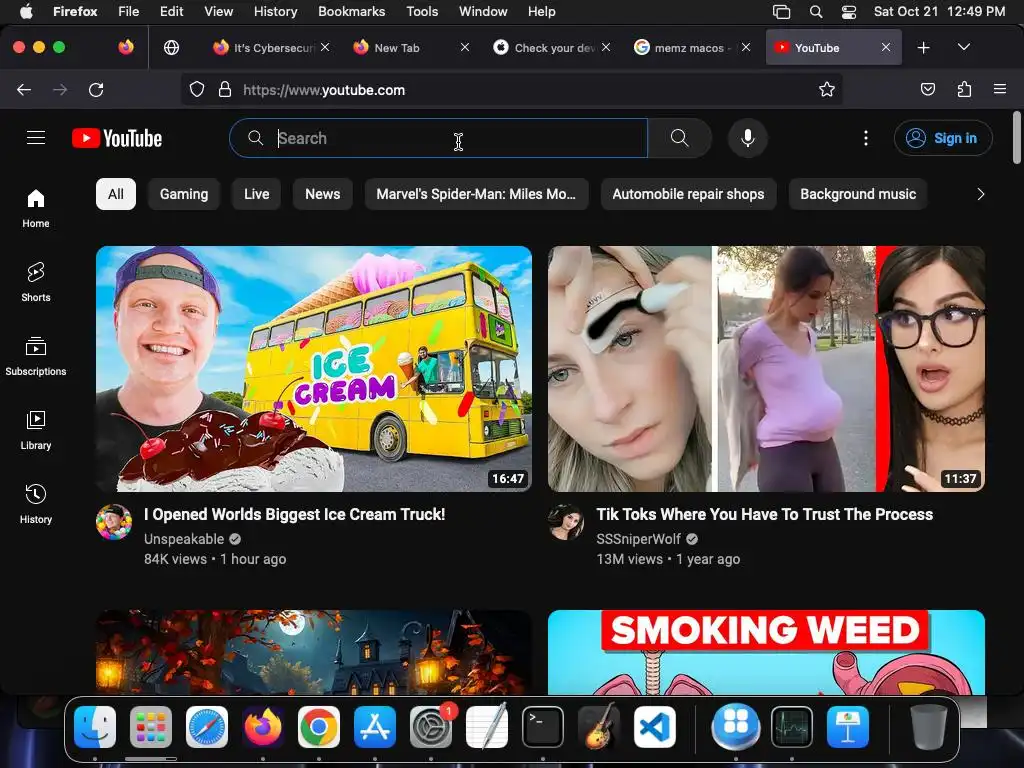Open the Bookmarks menu

click(x=351, y=12)
